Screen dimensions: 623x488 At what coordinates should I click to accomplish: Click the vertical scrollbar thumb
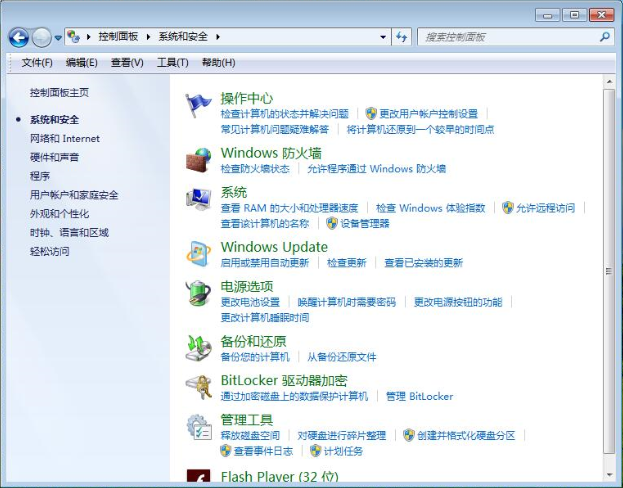pyautogui.click(x=609, y=271)
